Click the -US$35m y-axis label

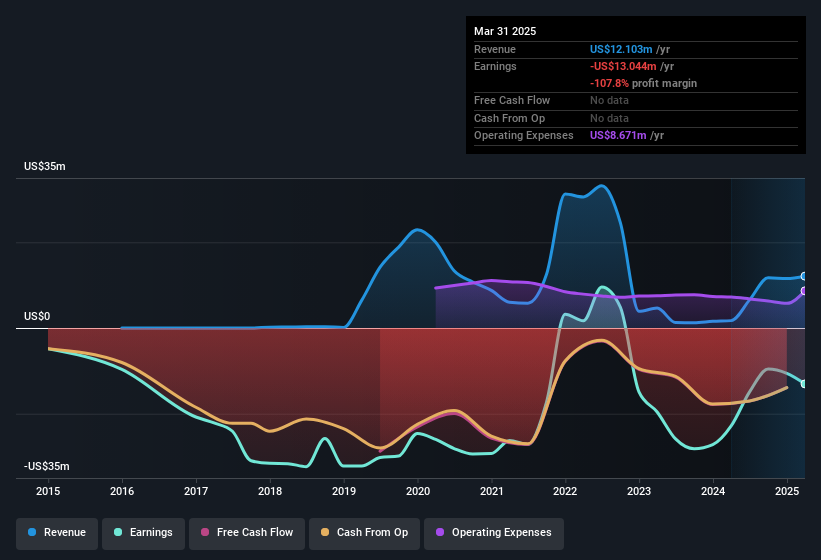coord(47,466)
